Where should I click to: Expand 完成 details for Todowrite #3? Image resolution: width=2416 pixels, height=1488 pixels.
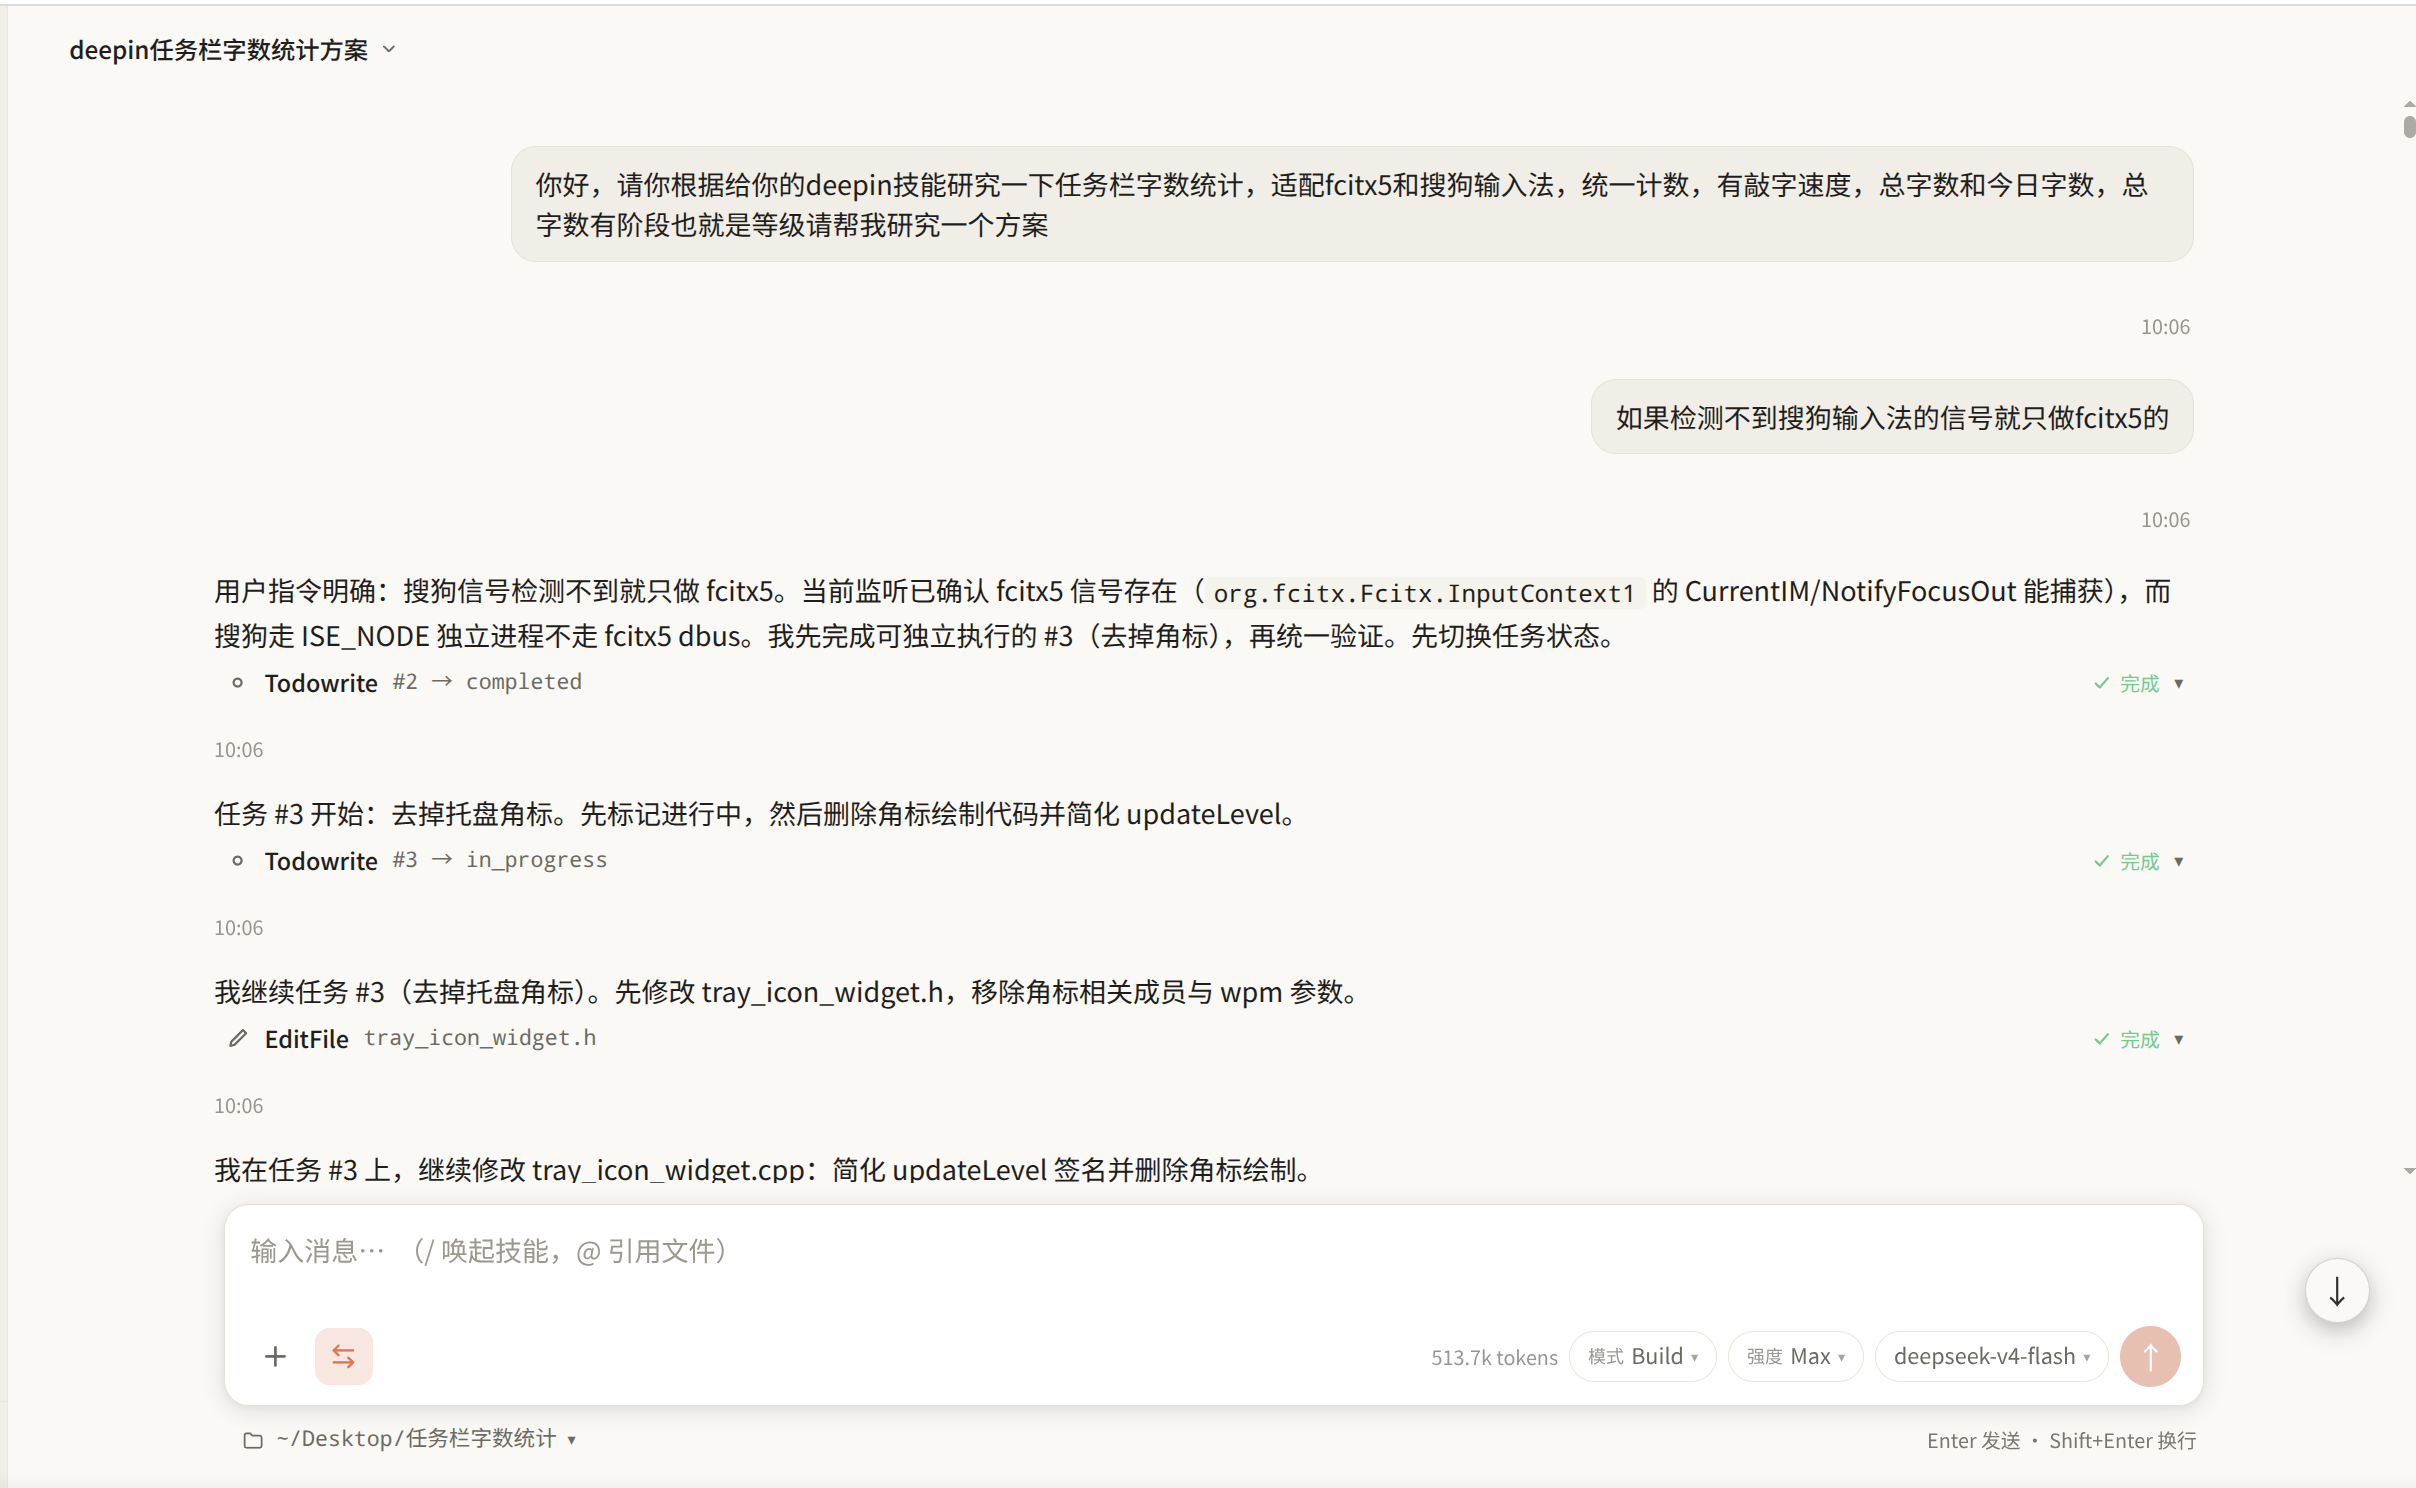(x=2139, y=861)
